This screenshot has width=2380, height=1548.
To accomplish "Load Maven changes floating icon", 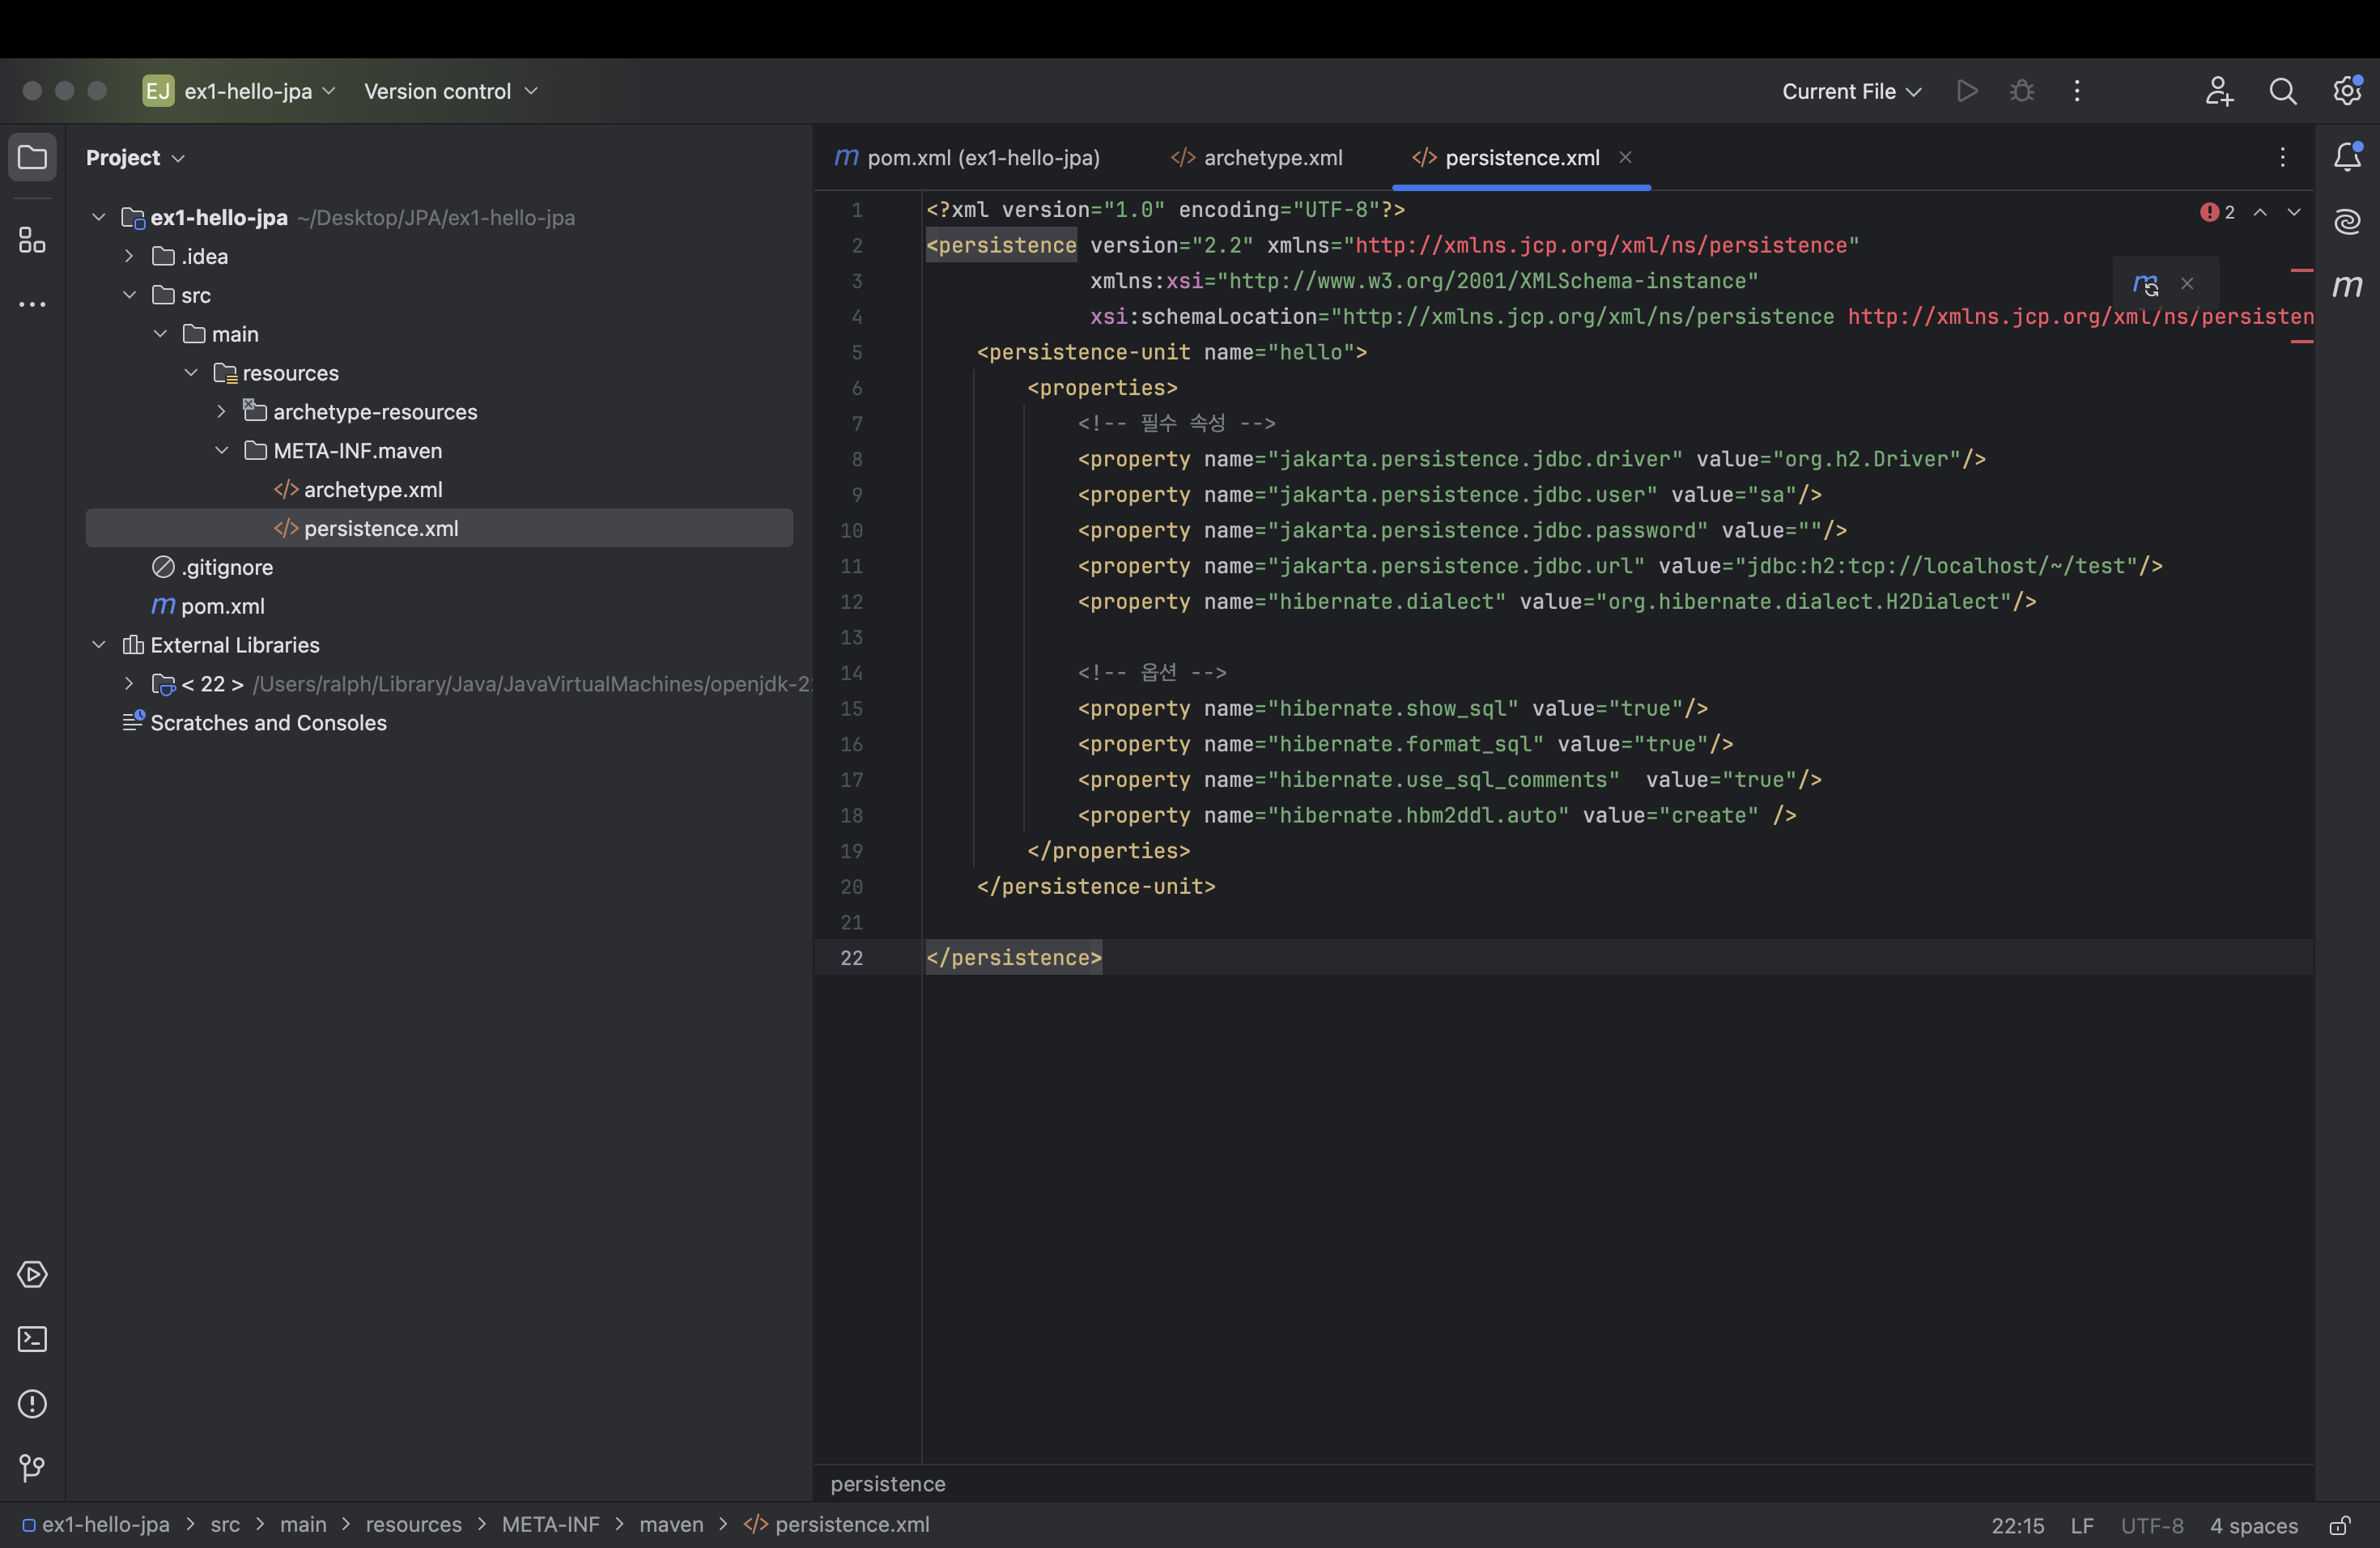I will click(2145, 284).
